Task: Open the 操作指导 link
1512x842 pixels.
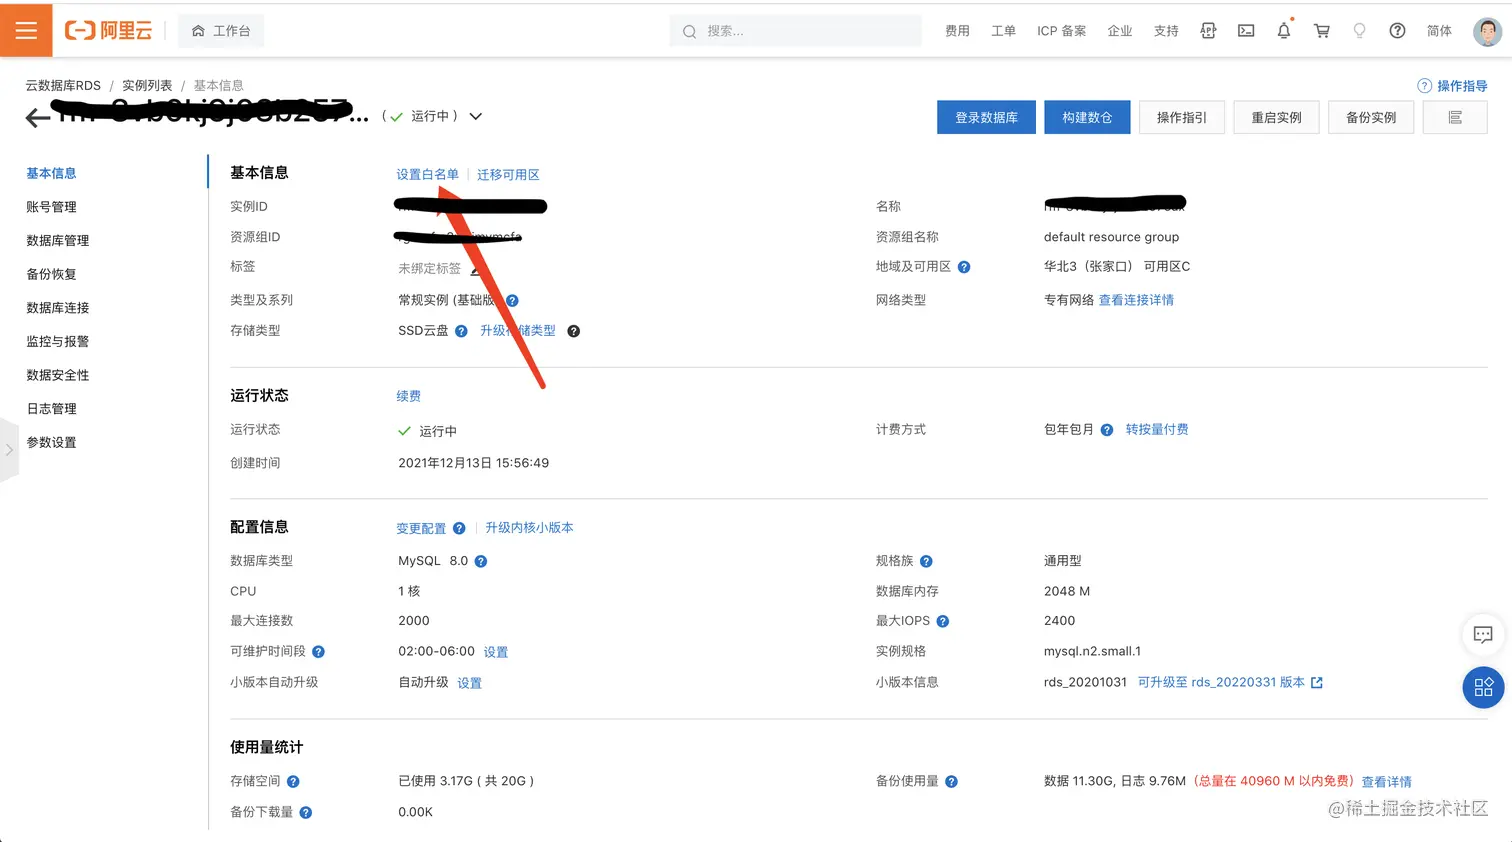Action: (x=1452, y=86)
